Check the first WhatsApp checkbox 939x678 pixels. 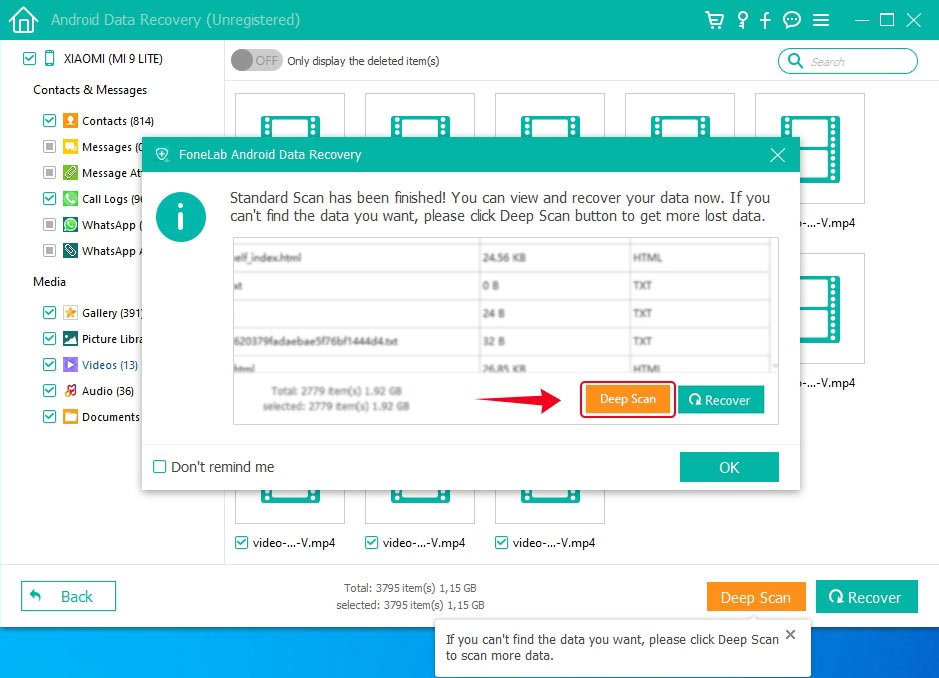point(50,224)
